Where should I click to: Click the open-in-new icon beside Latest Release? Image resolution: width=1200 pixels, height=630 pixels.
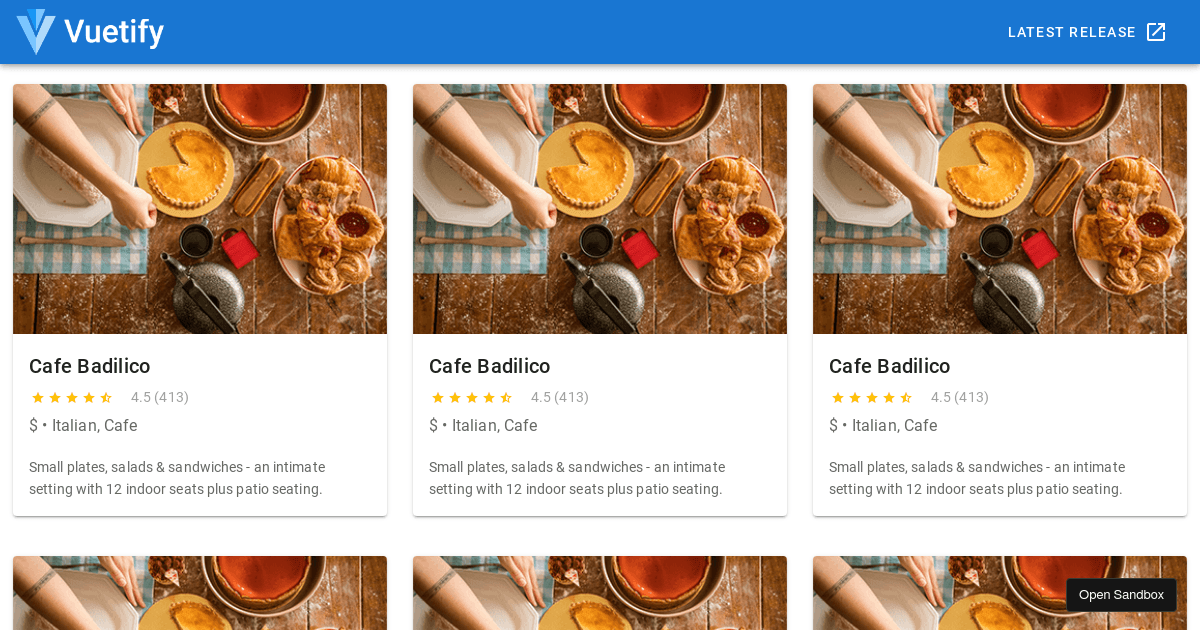click(1156, 32)
